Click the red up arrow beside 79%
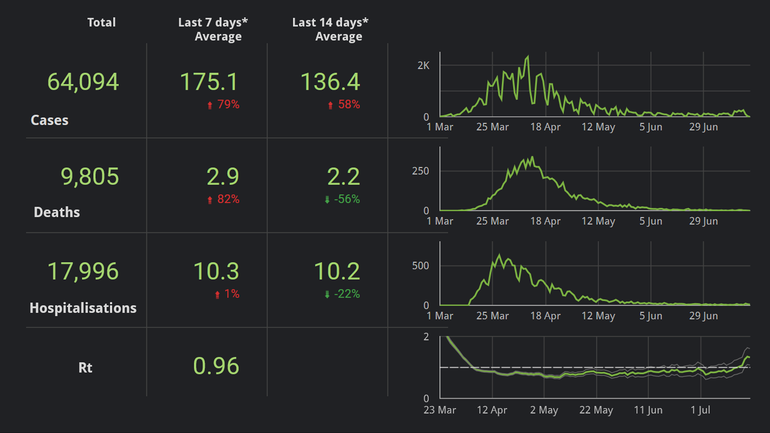Screen dimensions: 770x433 click(x=209, y=105)
